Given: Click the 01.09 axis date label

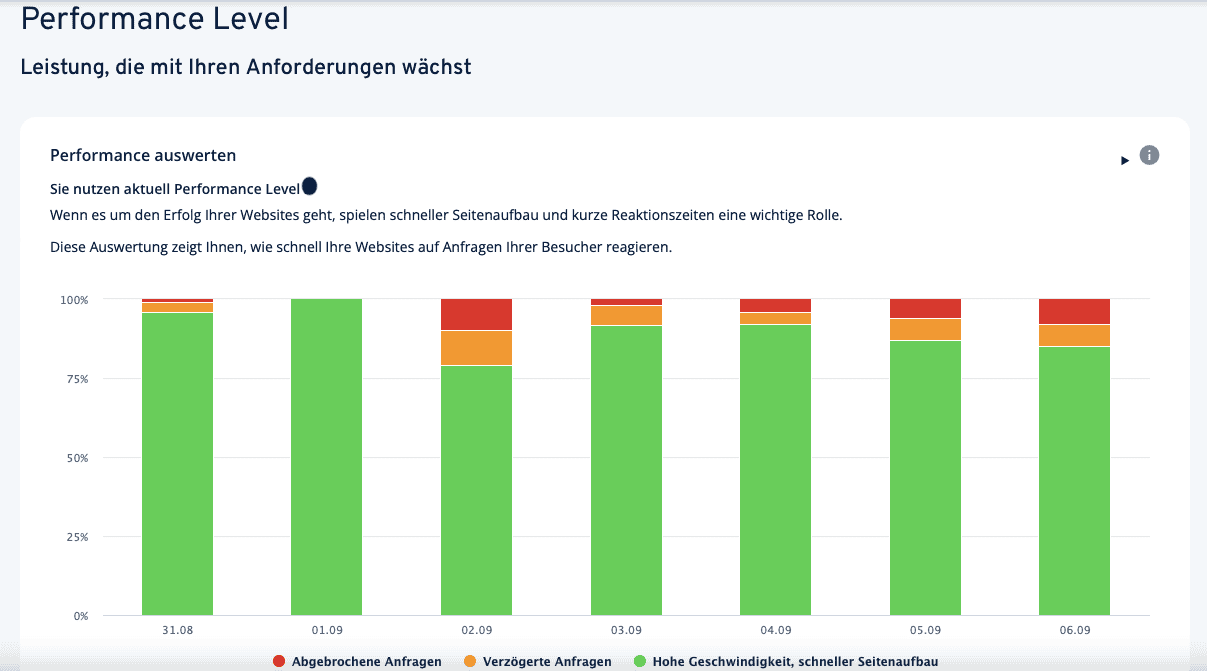Looking at the screenshot, I should pyautogui.click(x=327, y=631).
